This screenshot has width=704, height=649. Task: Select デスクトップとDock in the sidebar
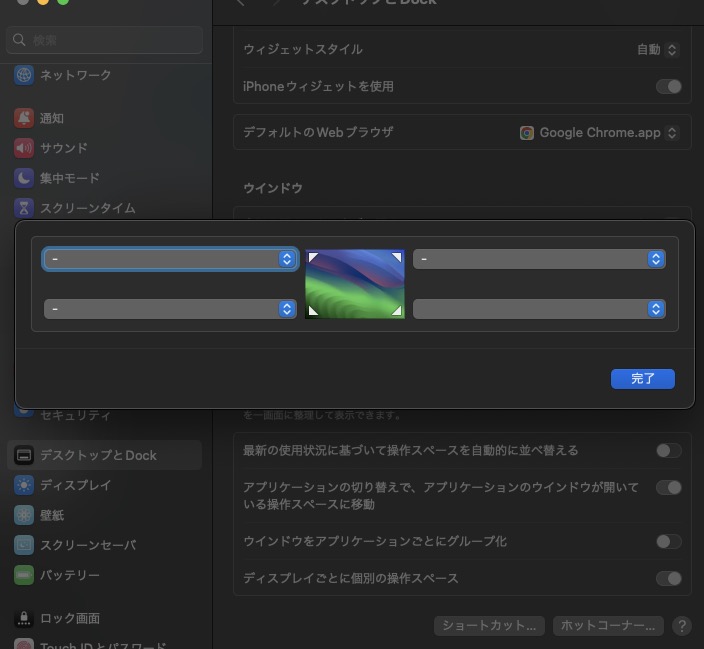[98, 455]
